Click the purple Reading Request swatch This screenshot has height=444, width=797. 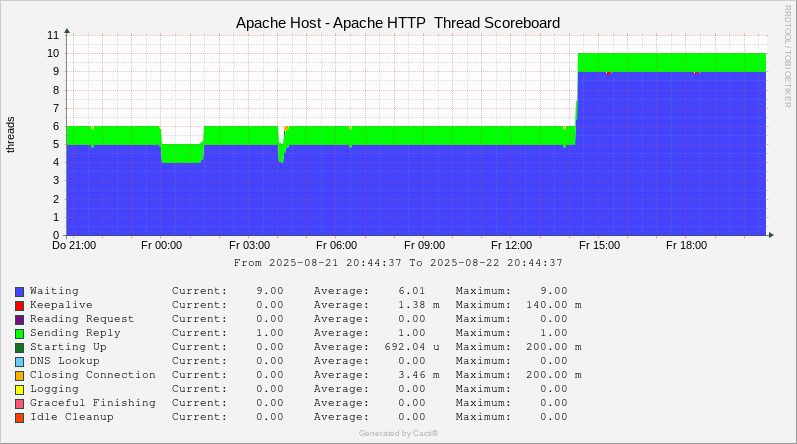pyautogui.click(x=19, y=320)
